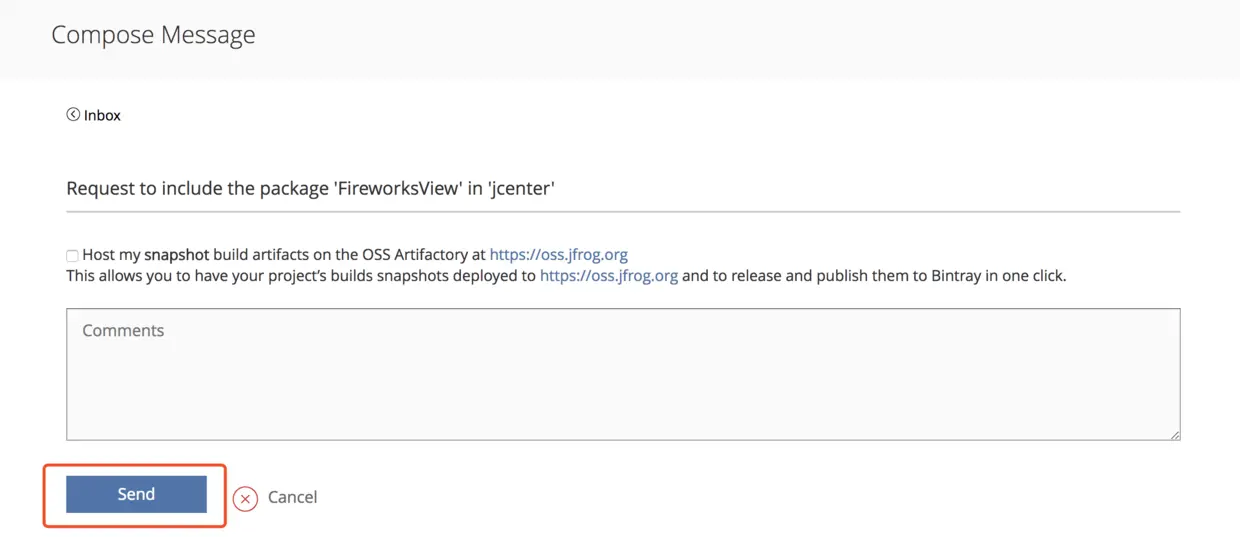Click the 'jcenter' word in subject
Image resolution: width=1240 pixels, height=537 pixels.
point(520,188)
